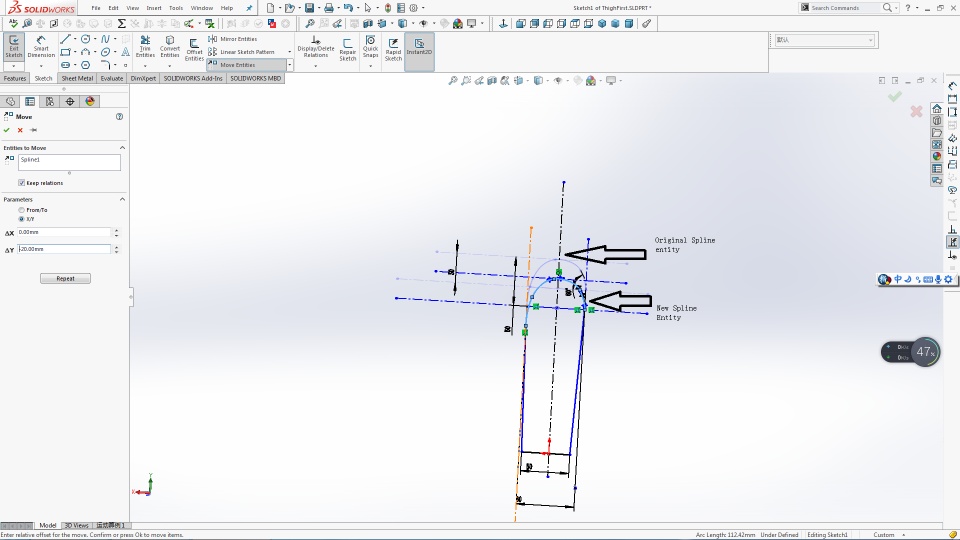Open the PropertyManager tab
960x540 pixels.
point(30,102)
